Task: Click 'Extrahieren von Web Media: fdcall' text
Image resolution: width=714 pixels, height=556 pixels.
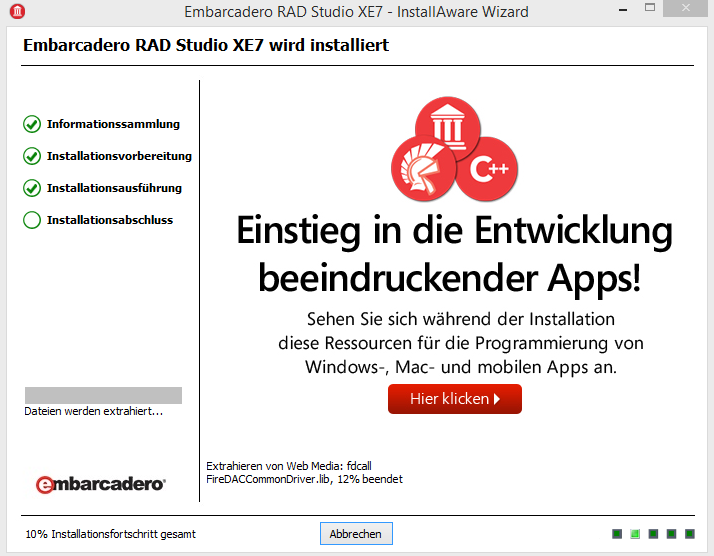Action: coord(289,466)
